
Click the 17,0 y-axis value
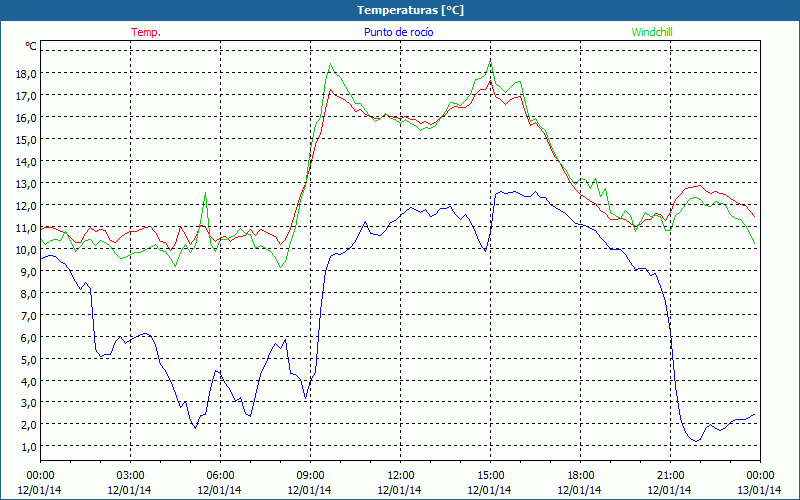coord(27,96)
